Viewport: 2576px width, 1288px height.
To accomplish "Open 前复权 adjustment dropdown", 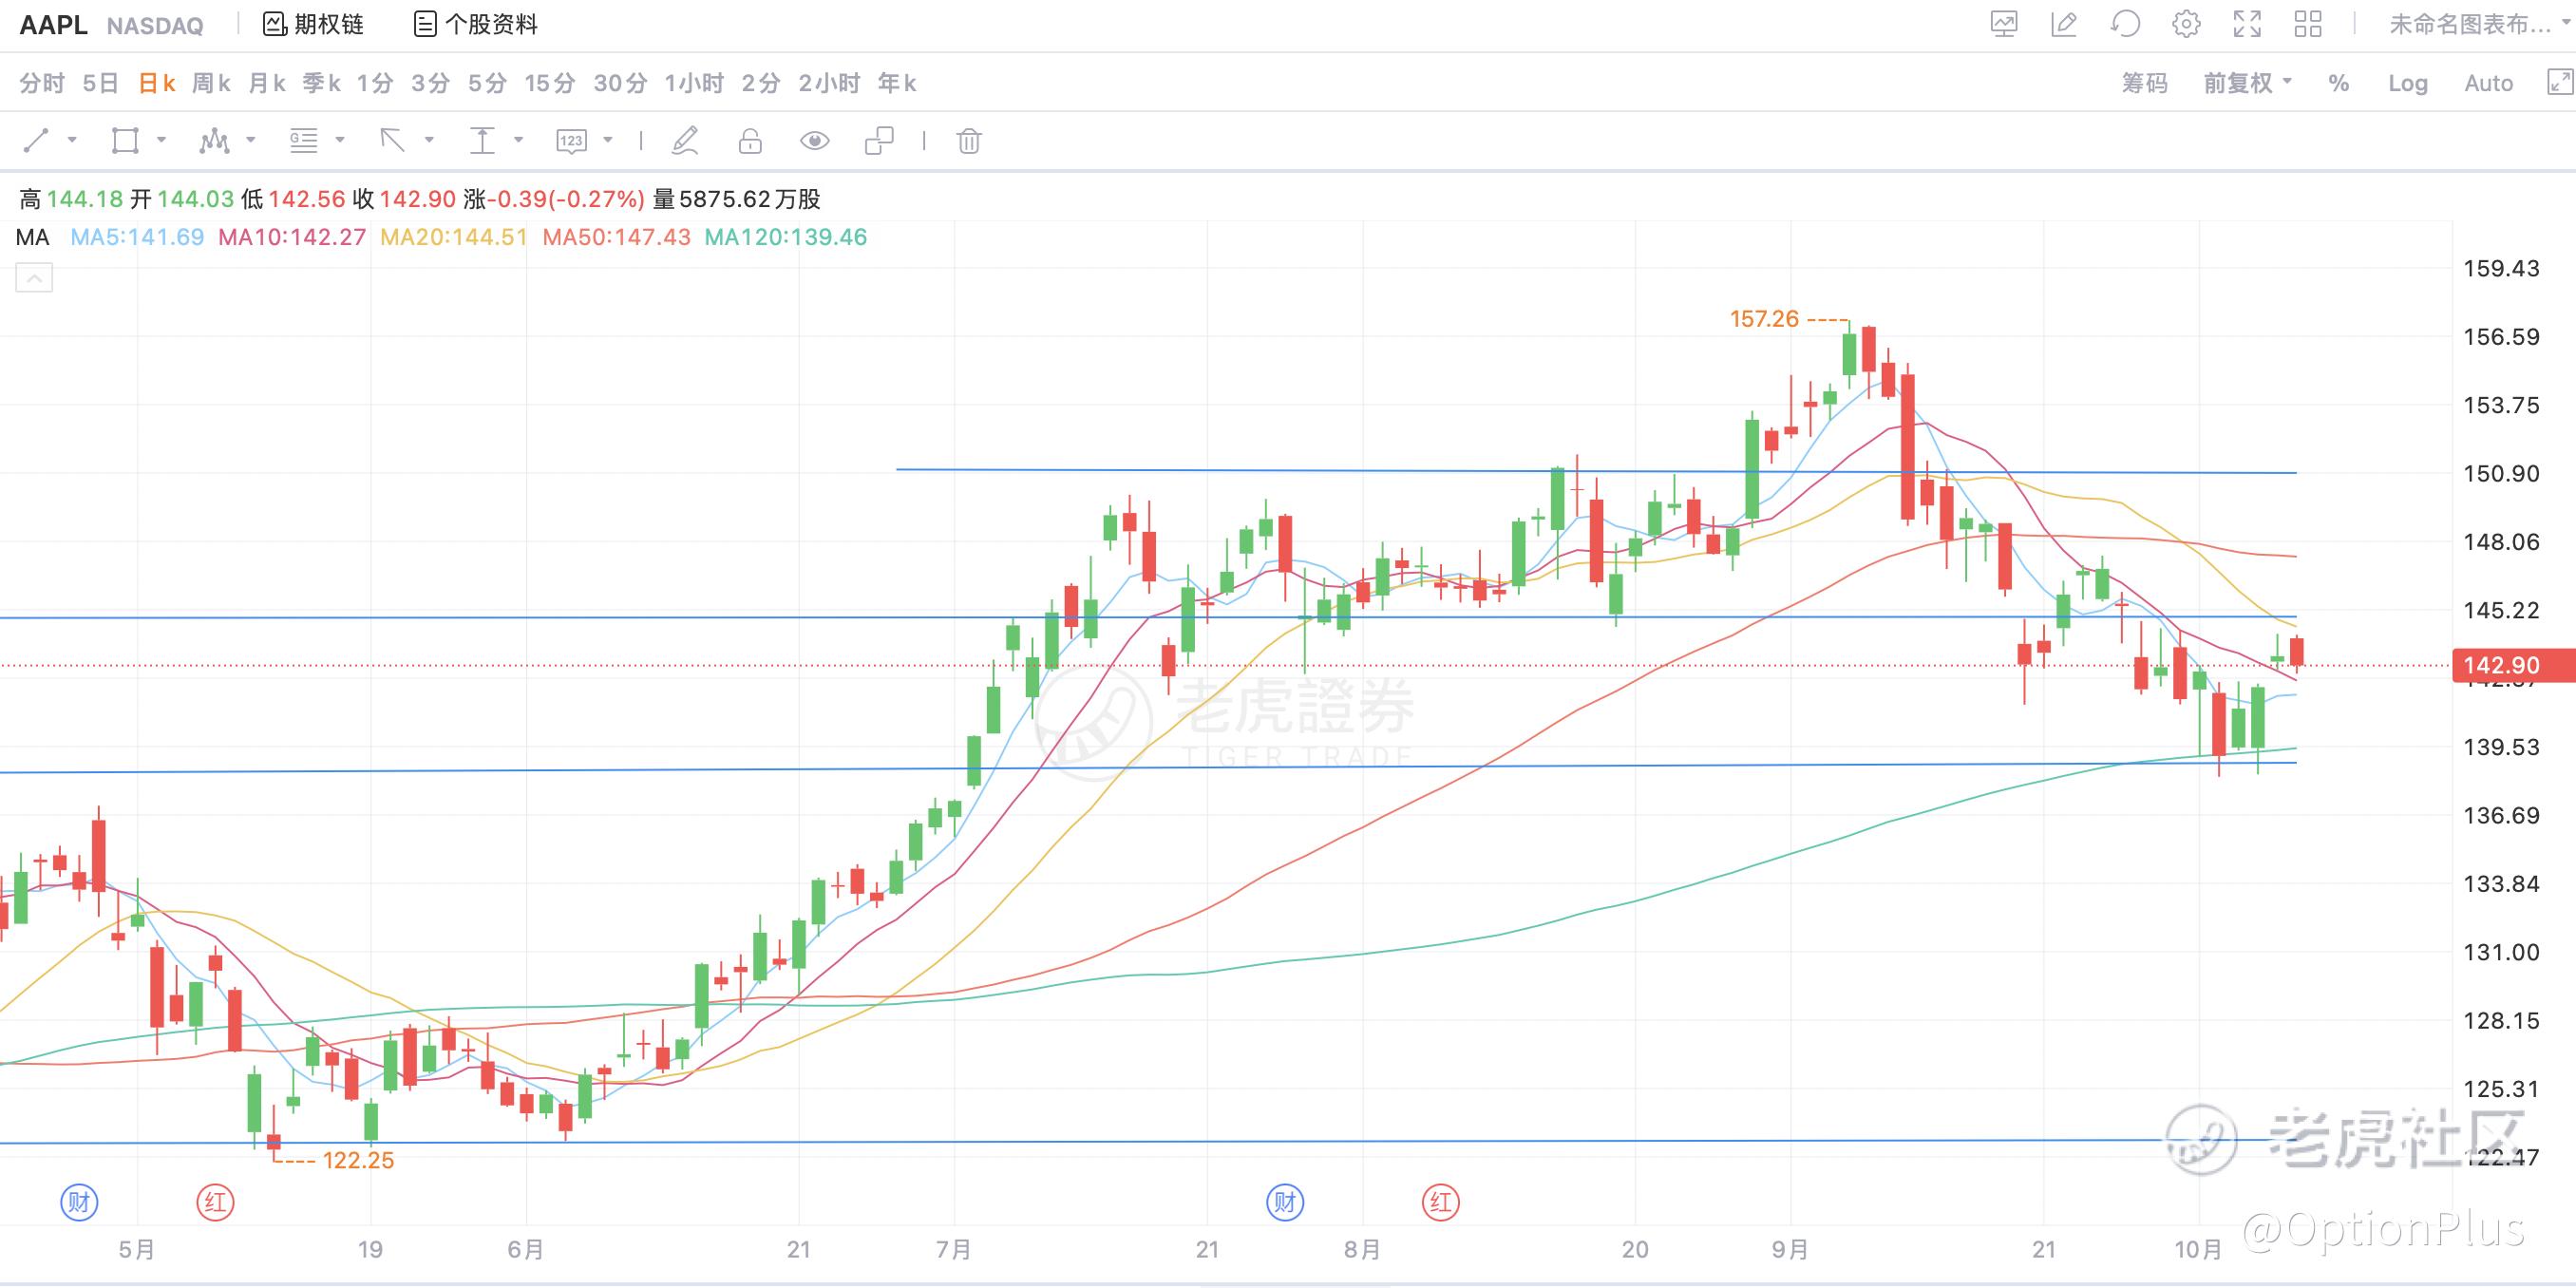I will point(2247,83).
